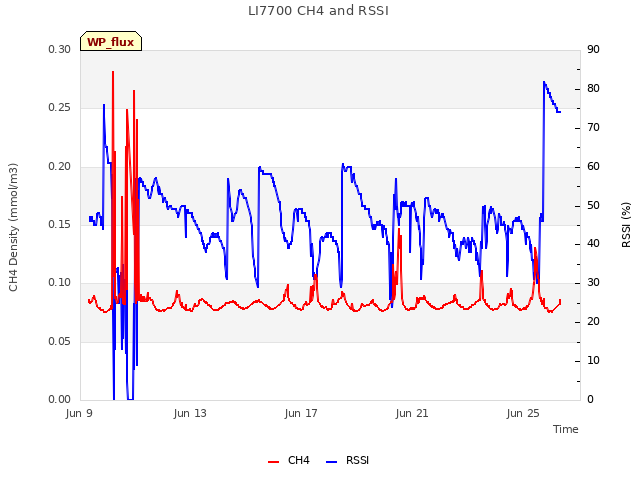Toggle the CH4 legend entry

click(x=288, y=460)
